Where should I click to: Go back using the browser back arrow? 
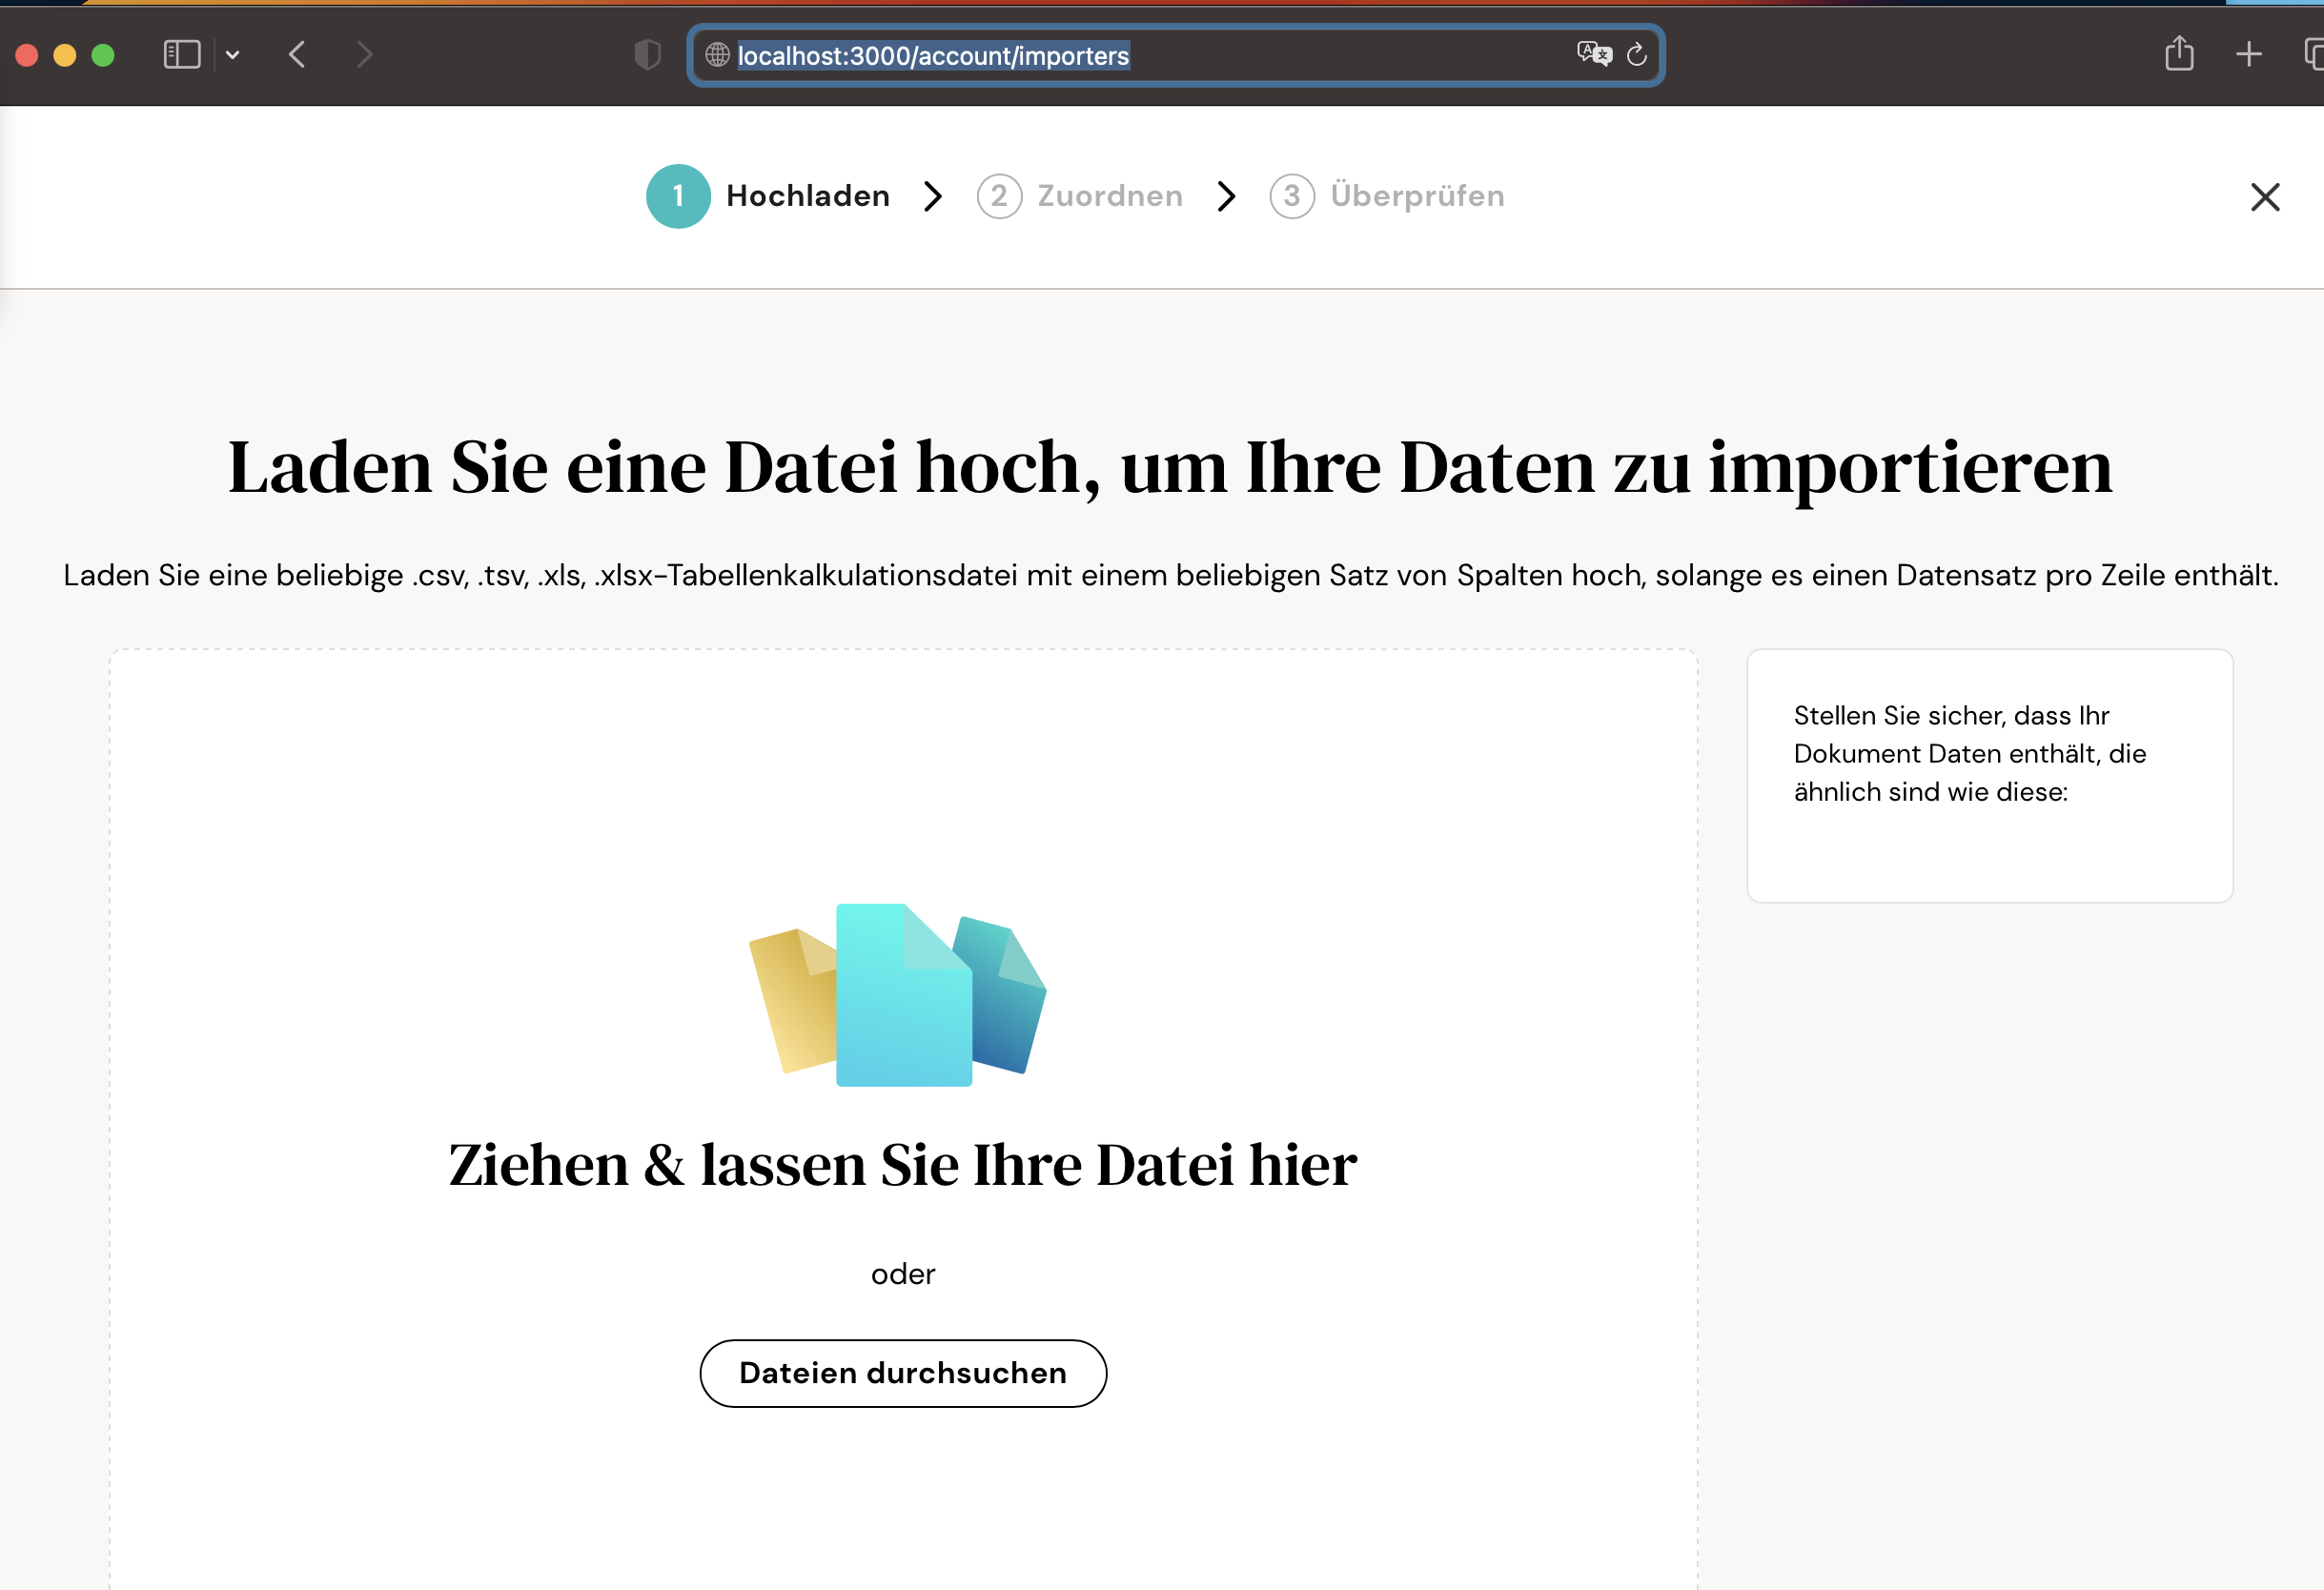click(x=297, y=54)
